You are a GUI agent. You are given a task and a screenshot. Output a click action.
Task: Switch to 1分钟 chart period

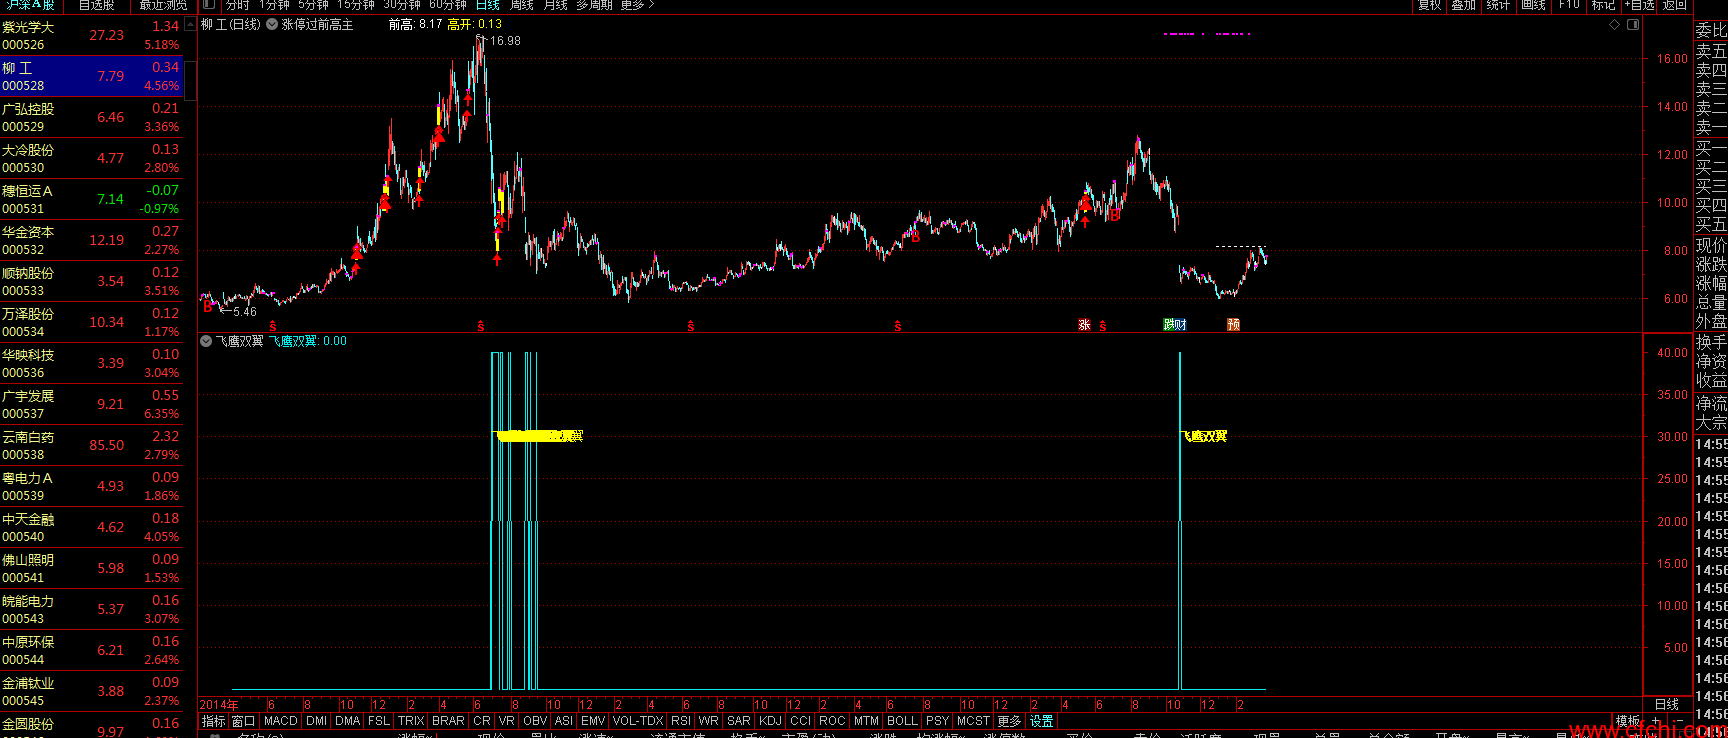pos(274,5)
